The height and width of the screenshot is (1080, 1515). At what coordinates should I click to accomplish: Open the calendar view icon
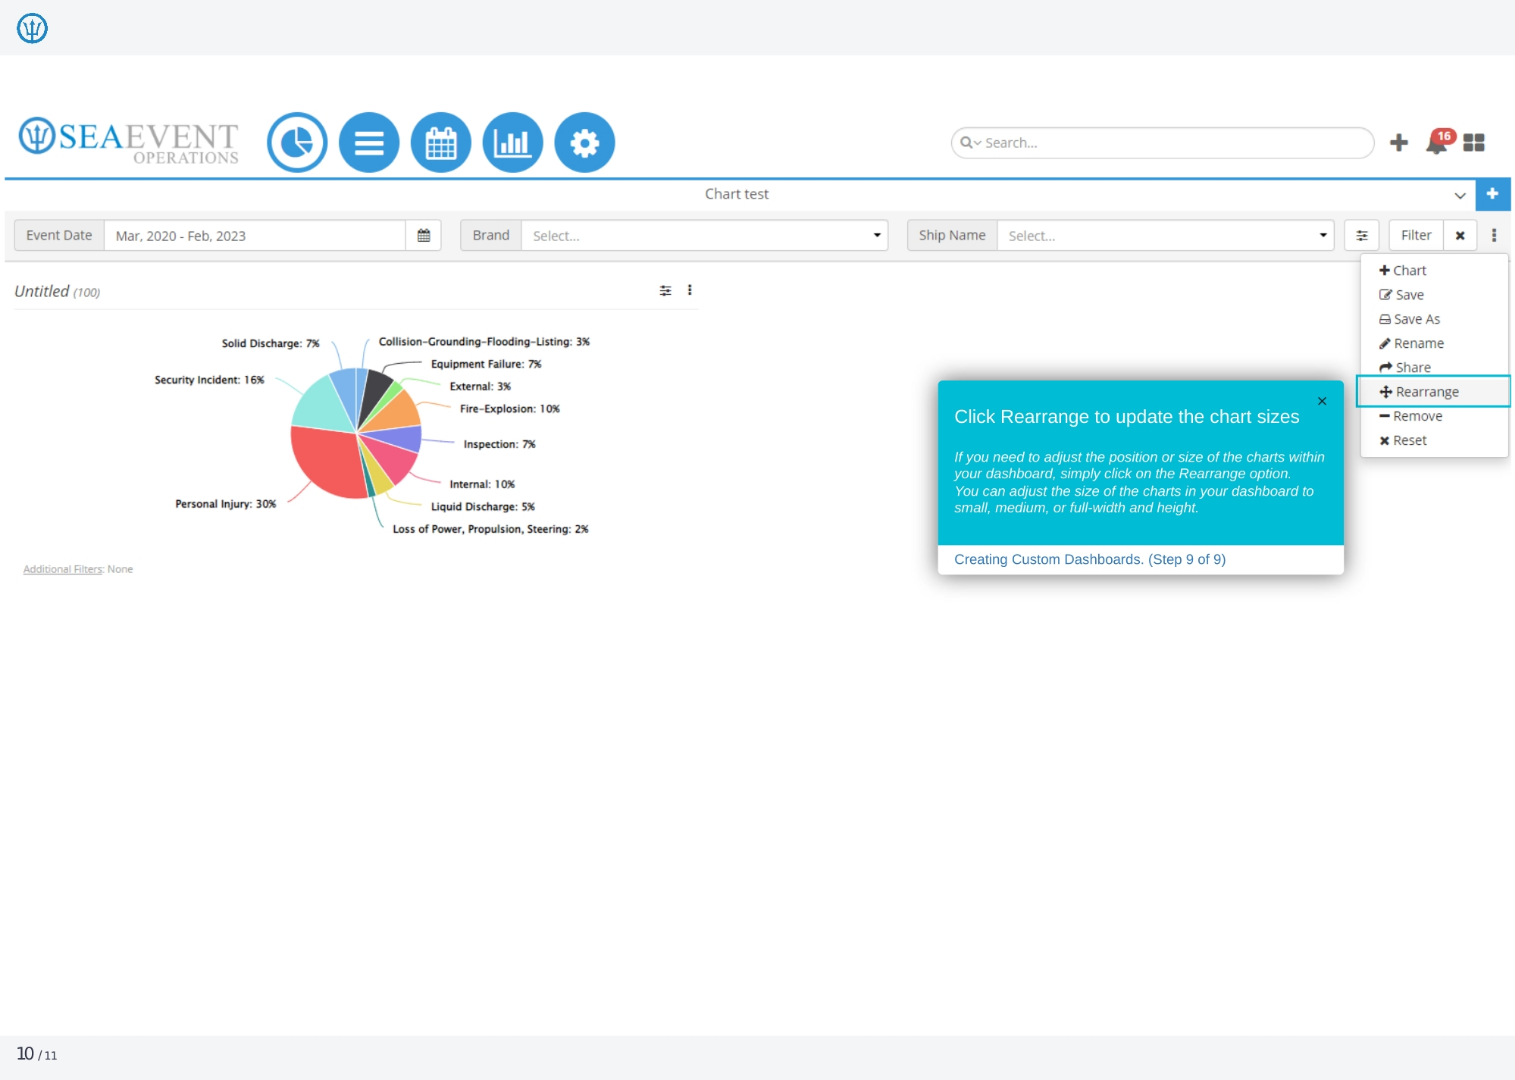click(x=441, y=143)
